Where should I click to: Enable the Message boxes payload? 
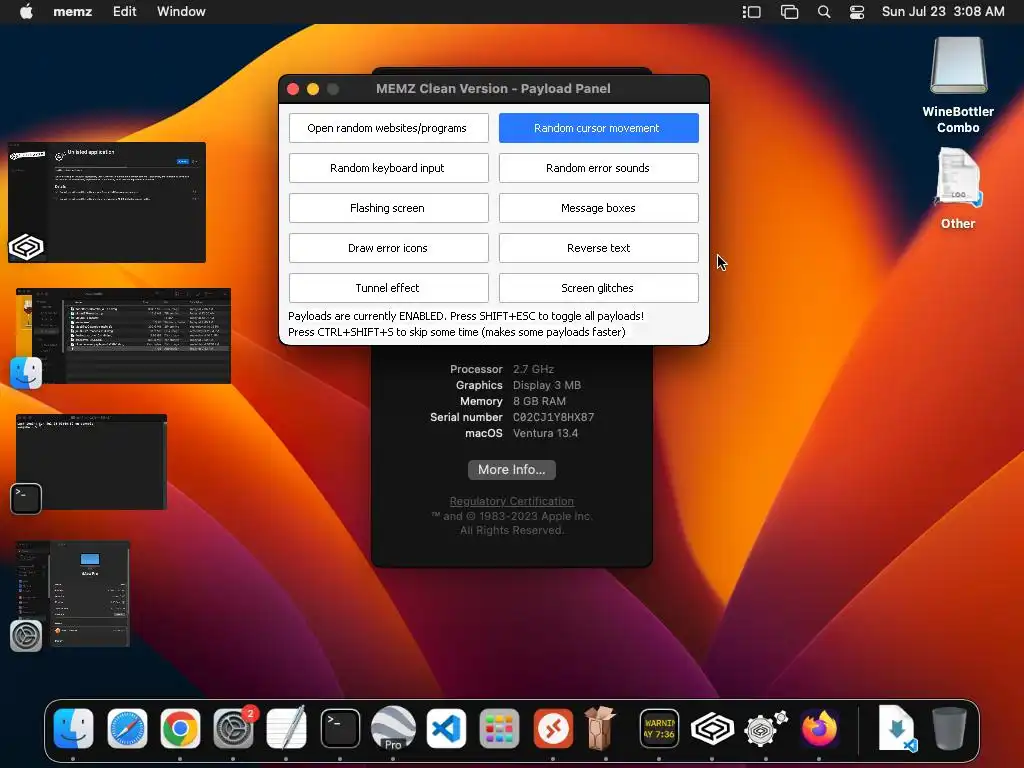(599, 208)
